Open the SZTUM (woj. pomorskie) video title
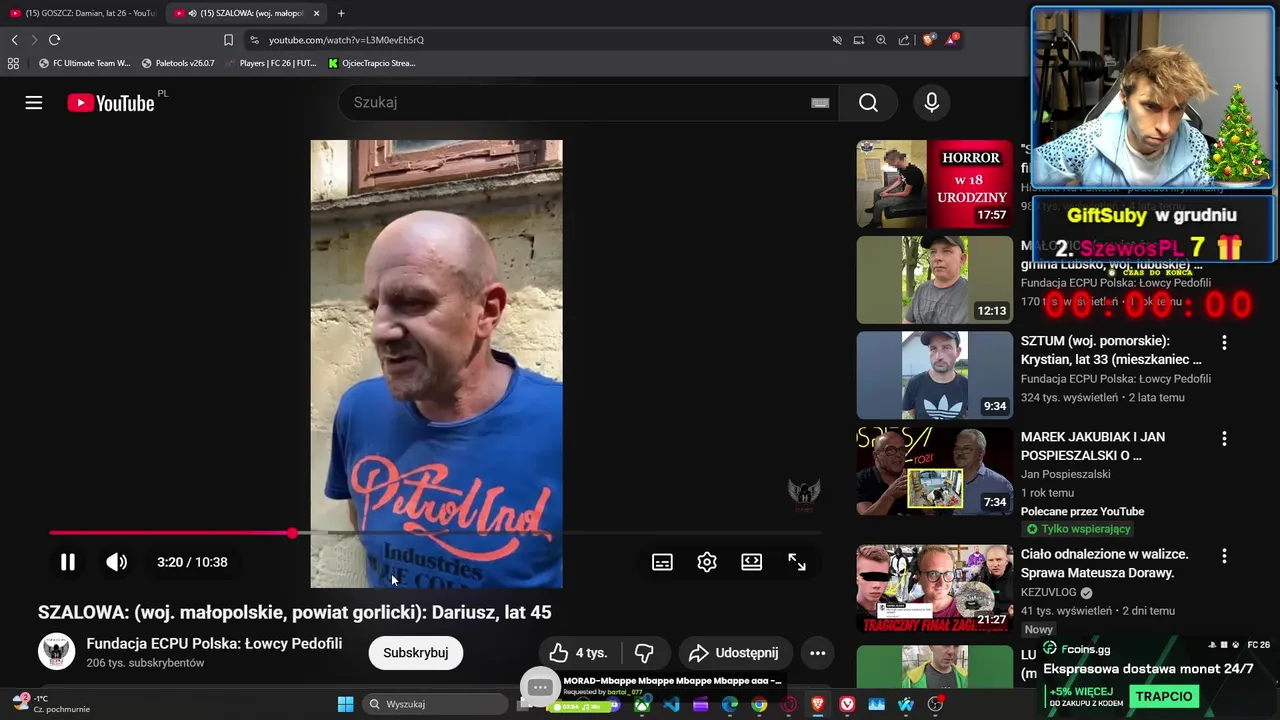Image resolution: width=1280 pixels, height=720 pixels. tap(1111, 350)
